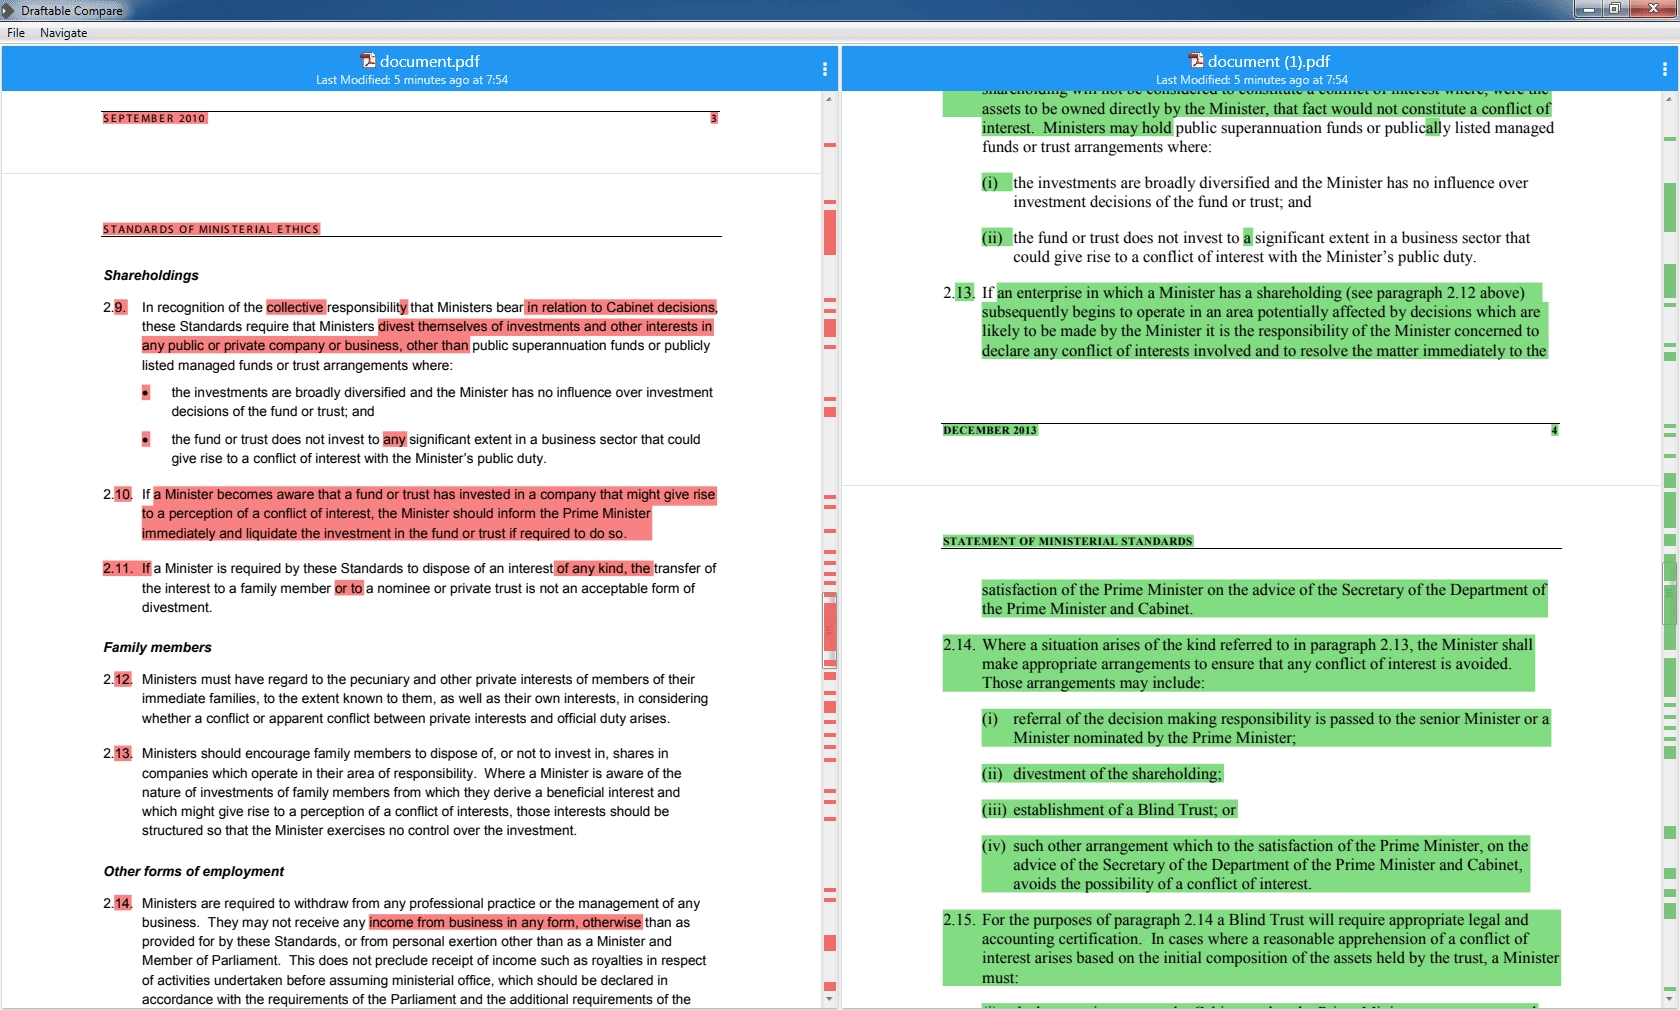Image resolution: width=1680 pixels, height=1010 pixels.
Task: Open right document (1).pdf options kebab menu
Action: pos(1664,69)
